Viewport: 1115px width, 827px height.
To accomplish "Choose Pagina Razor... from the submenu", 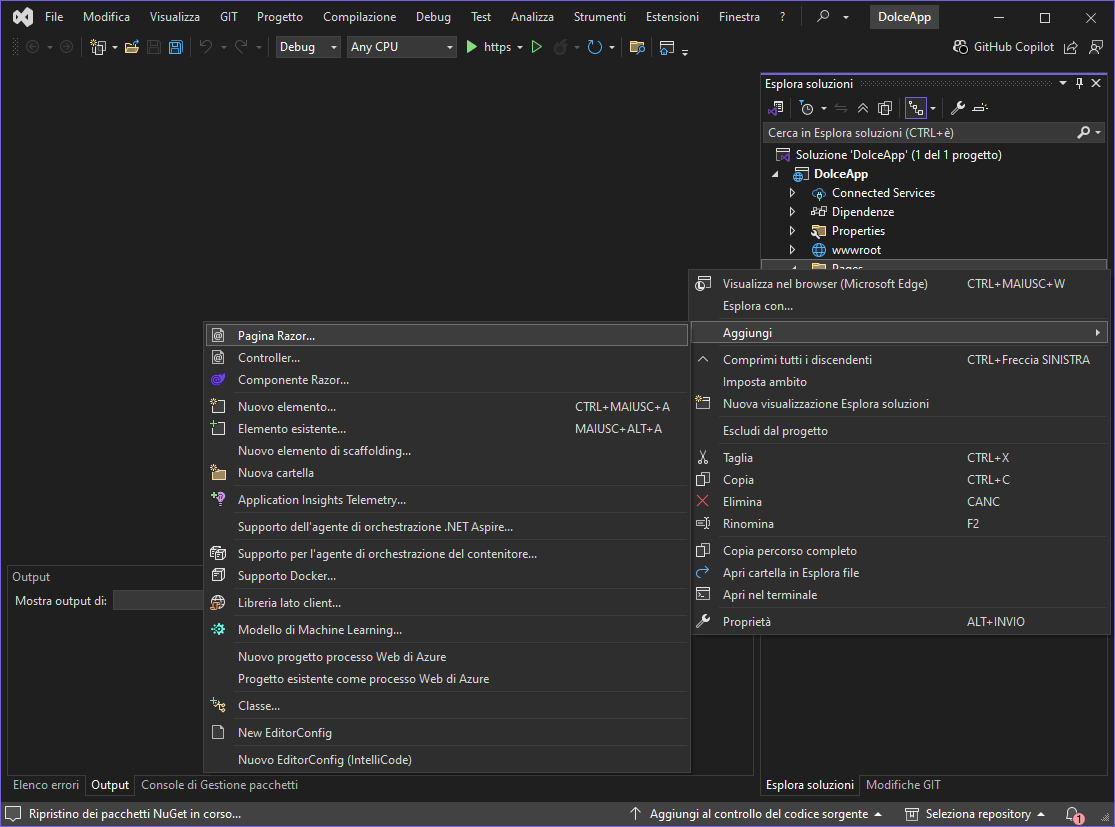I will coord(447,336).
